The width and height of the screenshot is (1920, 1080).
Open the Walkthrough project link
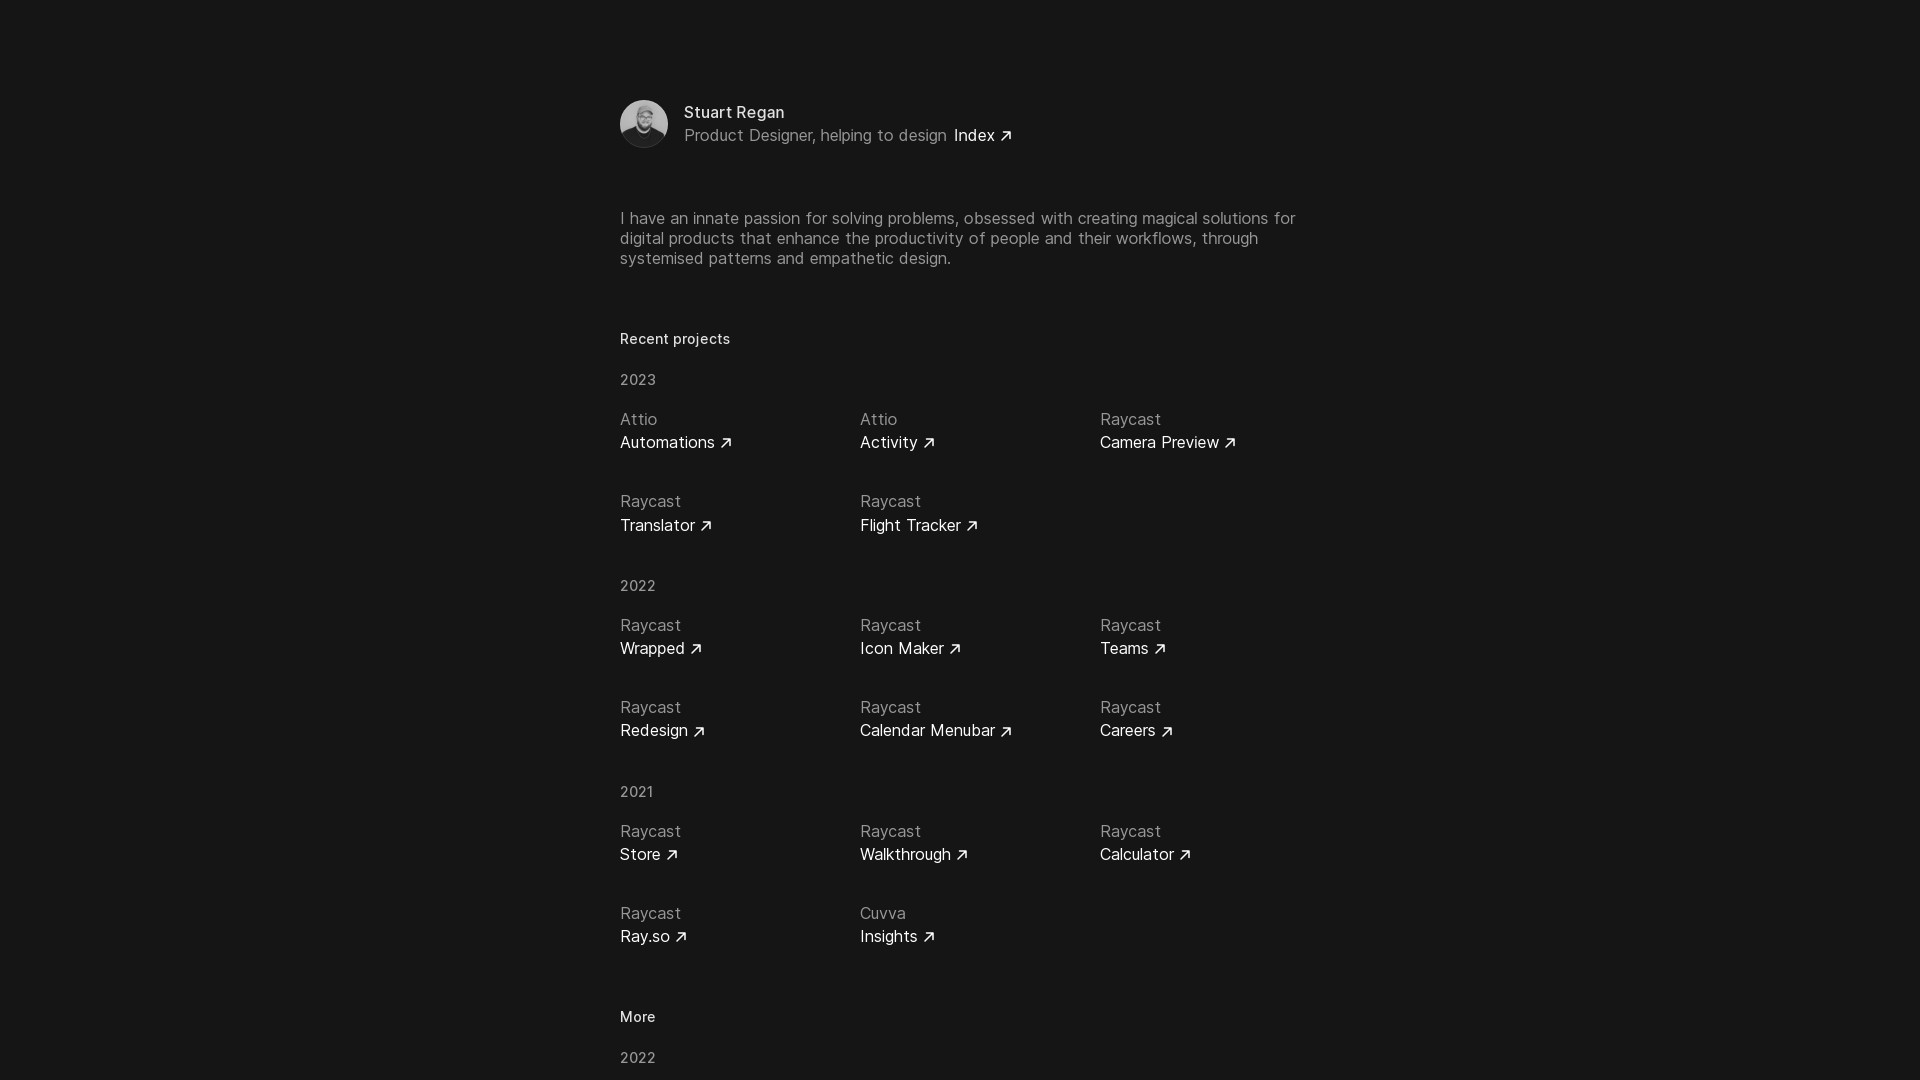(x=905, y=854)
